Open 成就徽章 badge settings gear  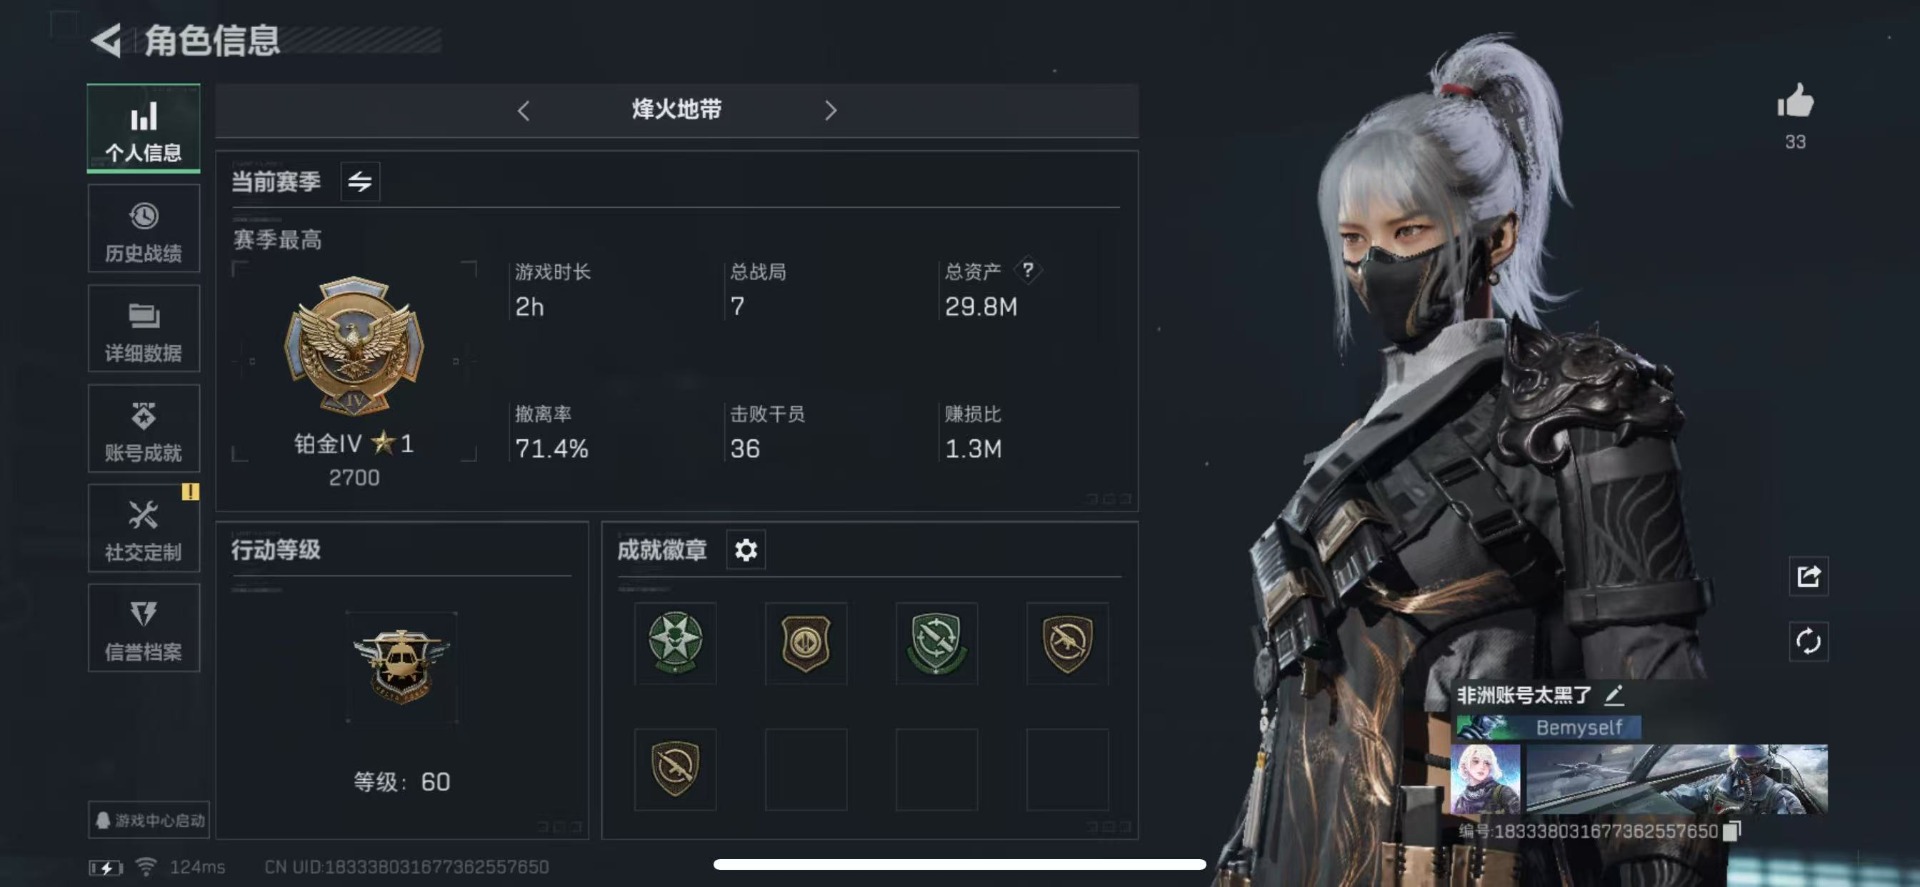[x=746, y=550]
